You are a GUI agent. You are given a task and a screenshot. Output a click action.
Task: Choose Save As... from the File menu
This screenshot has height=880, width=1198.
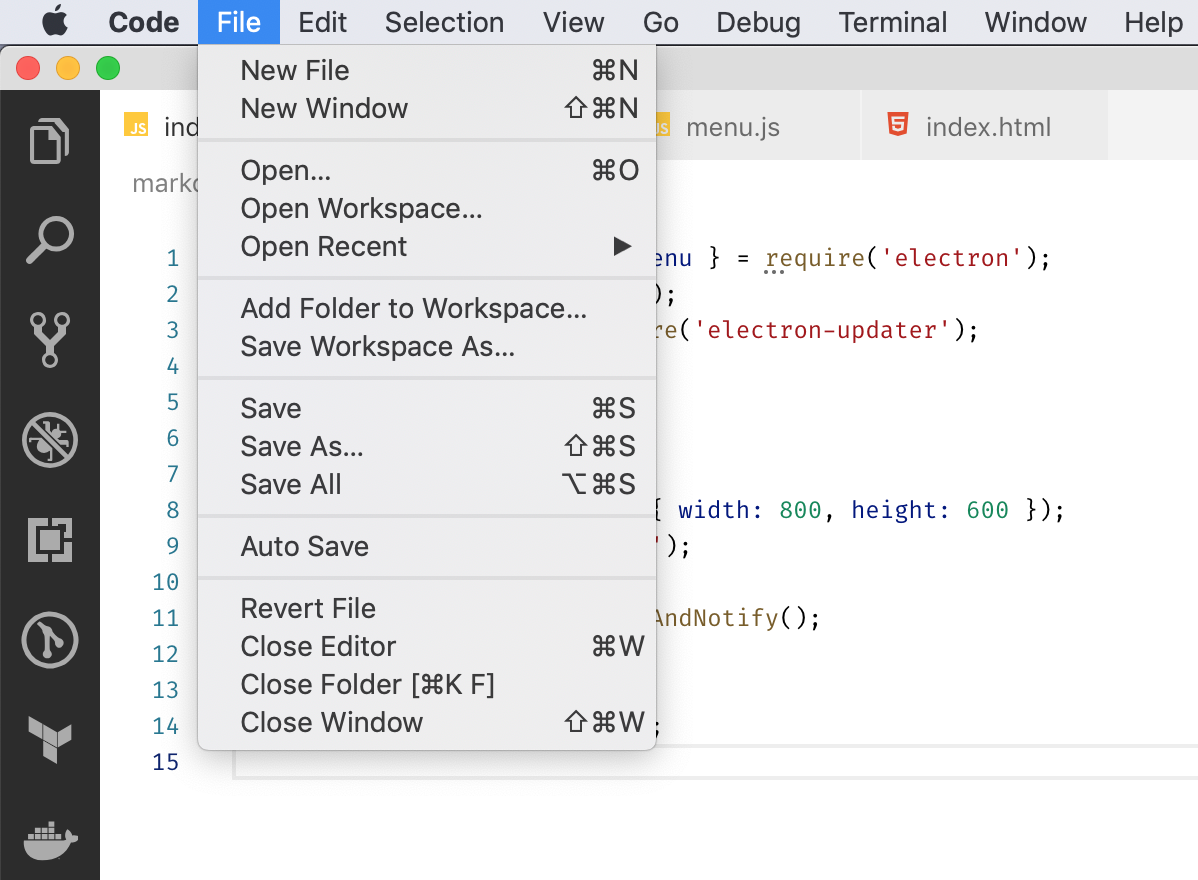click(426, 447)
